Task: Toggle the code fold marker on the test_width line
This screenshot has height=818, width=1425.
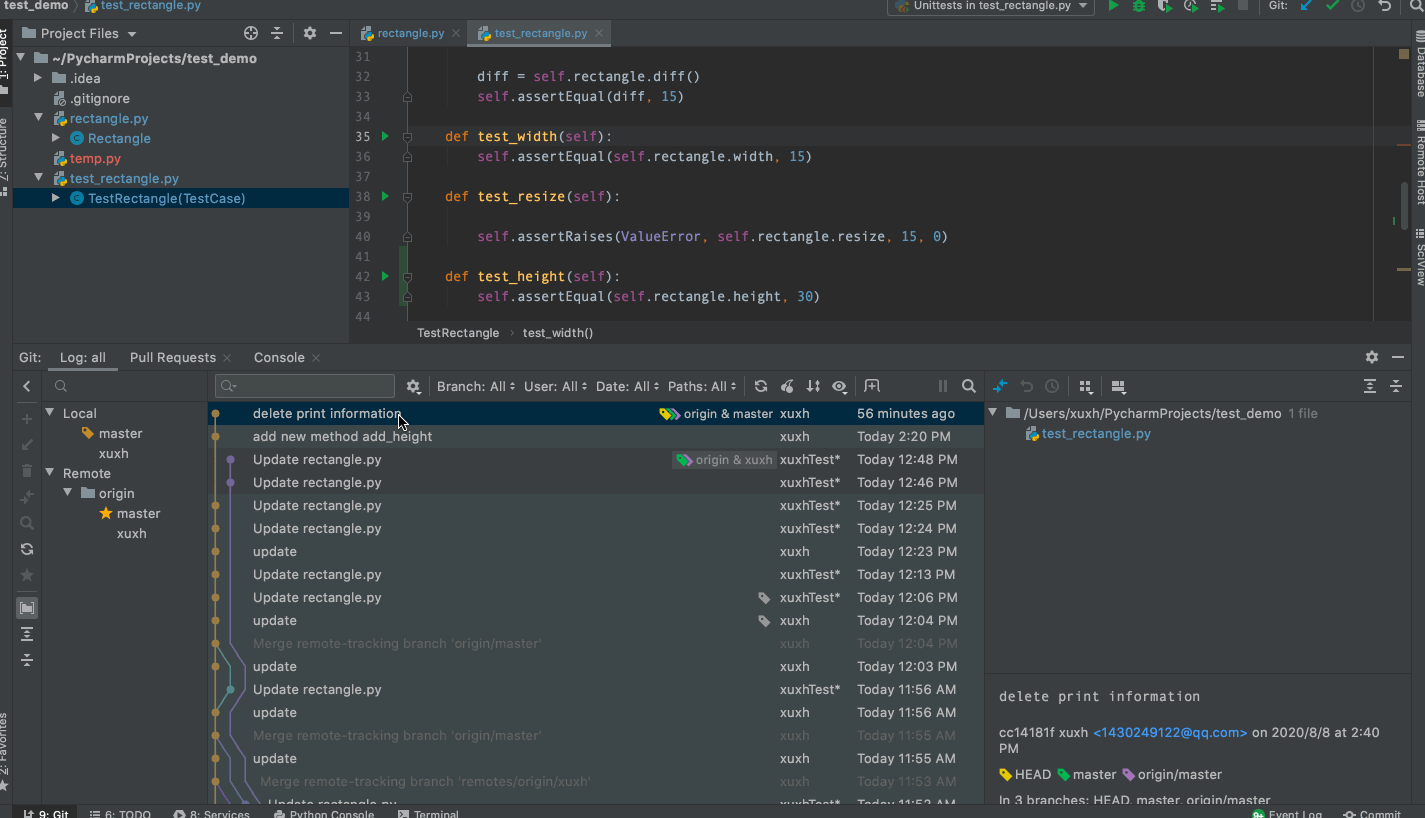Action: [x=407, y=136]
